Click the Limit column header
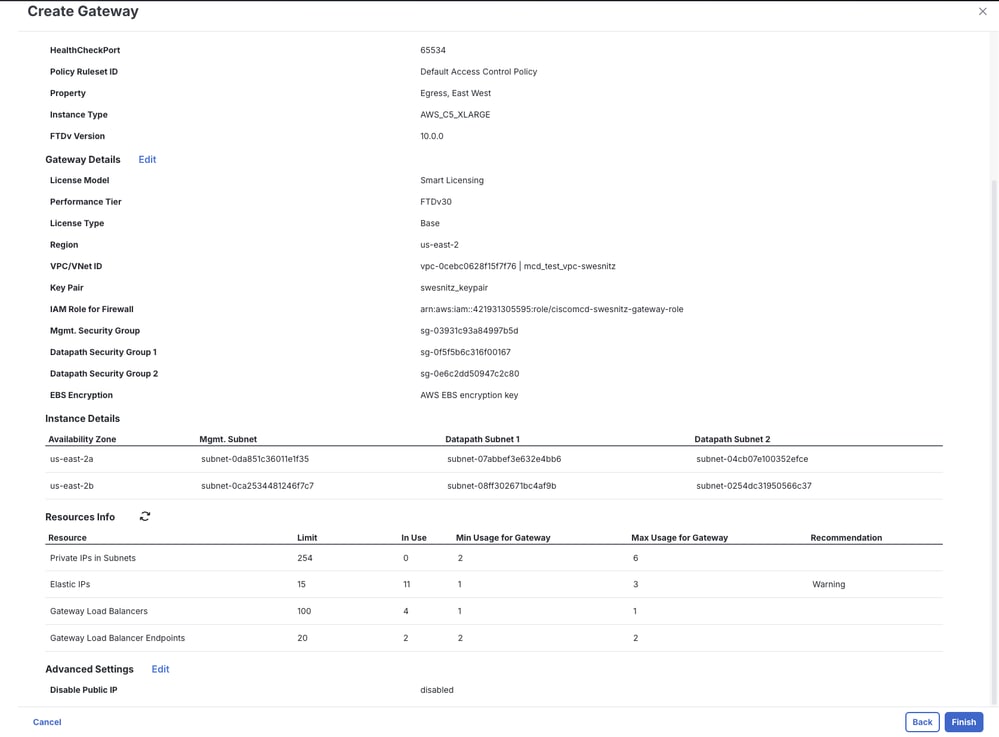 point(307,538)
